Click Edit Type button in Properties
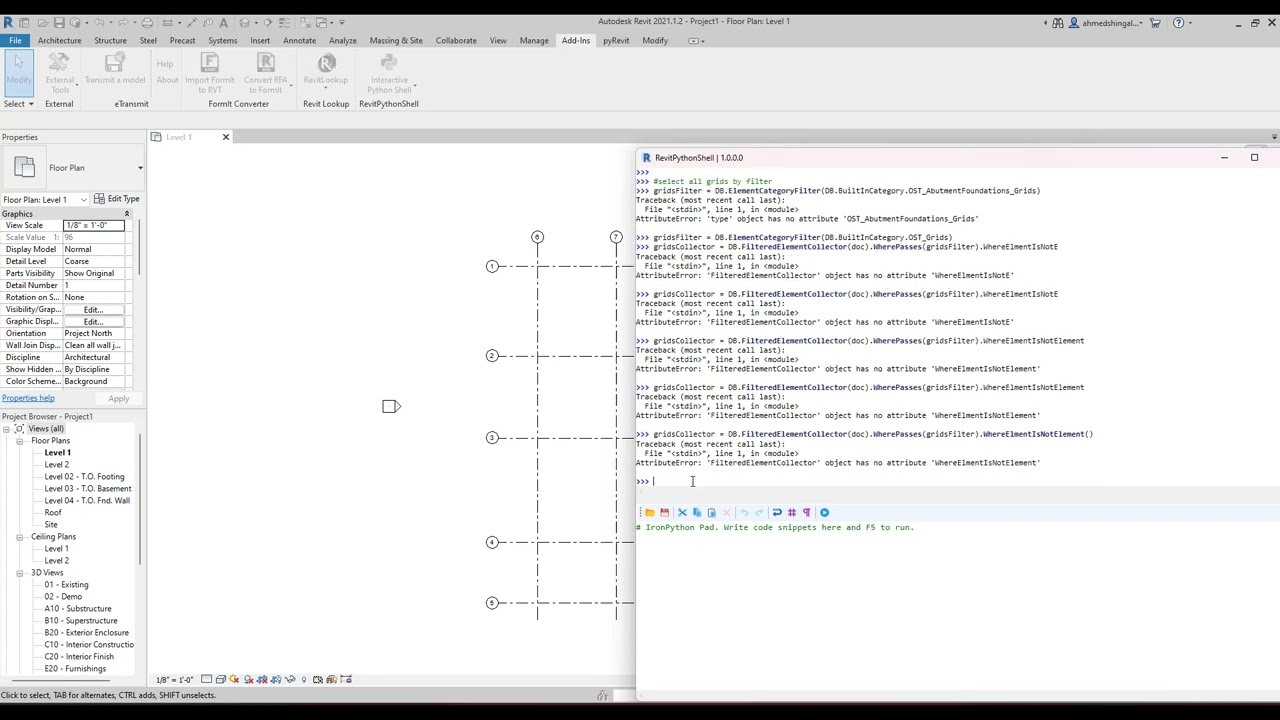Screen dimensions: 1280x720 coord(116,199)
